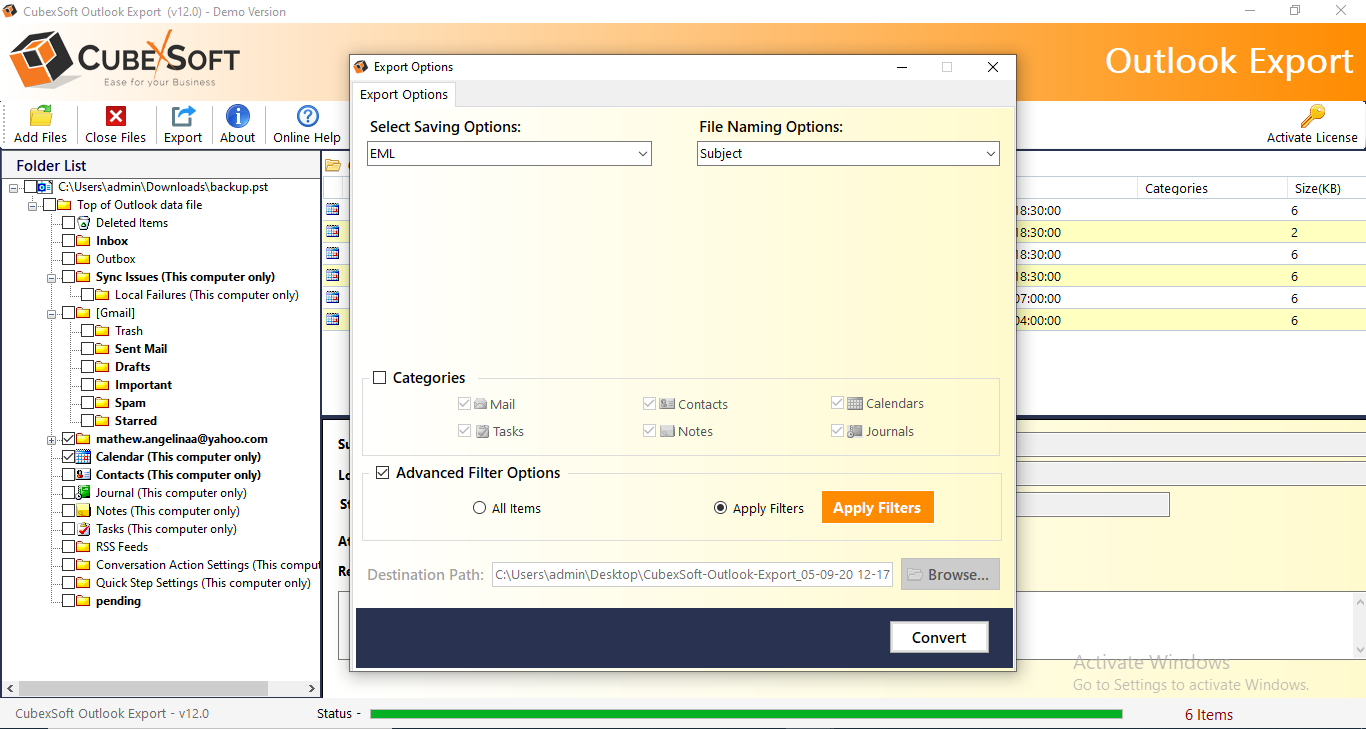Select Local Failures (This computer only) folder
The image size is (1366, 729).
point(206,295)
